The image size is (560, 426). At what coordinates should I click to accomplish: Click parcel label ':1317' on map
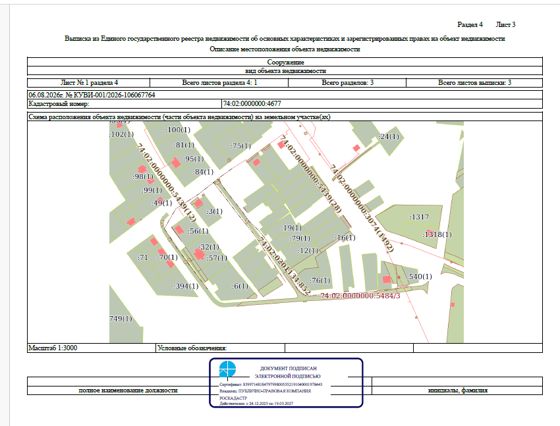coord(419,217)
